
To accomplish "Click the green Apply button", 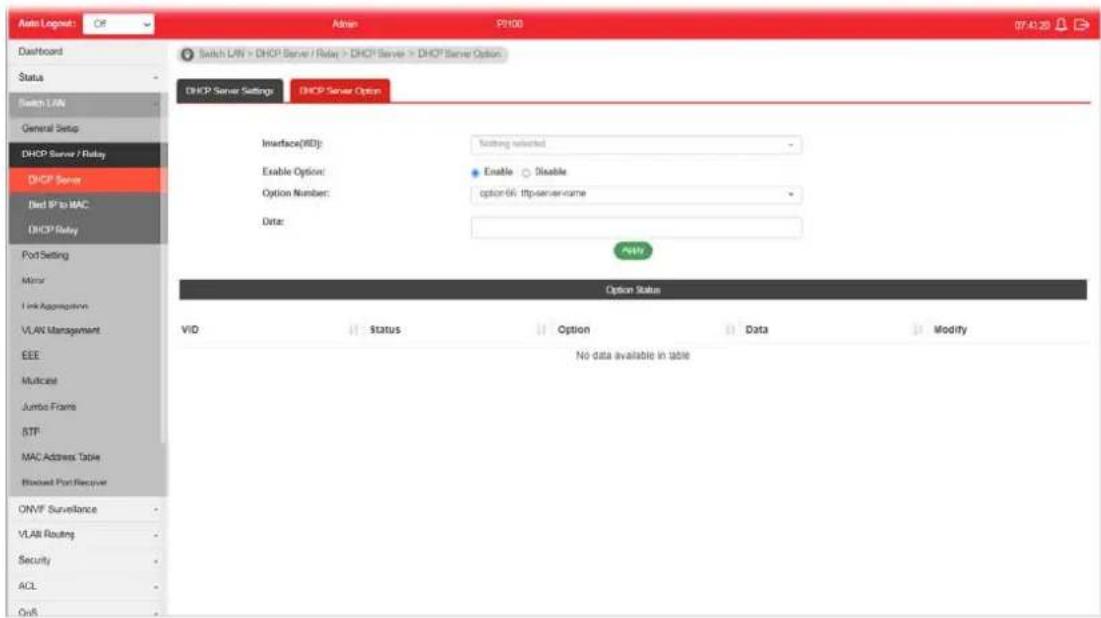I will (633, 251).
